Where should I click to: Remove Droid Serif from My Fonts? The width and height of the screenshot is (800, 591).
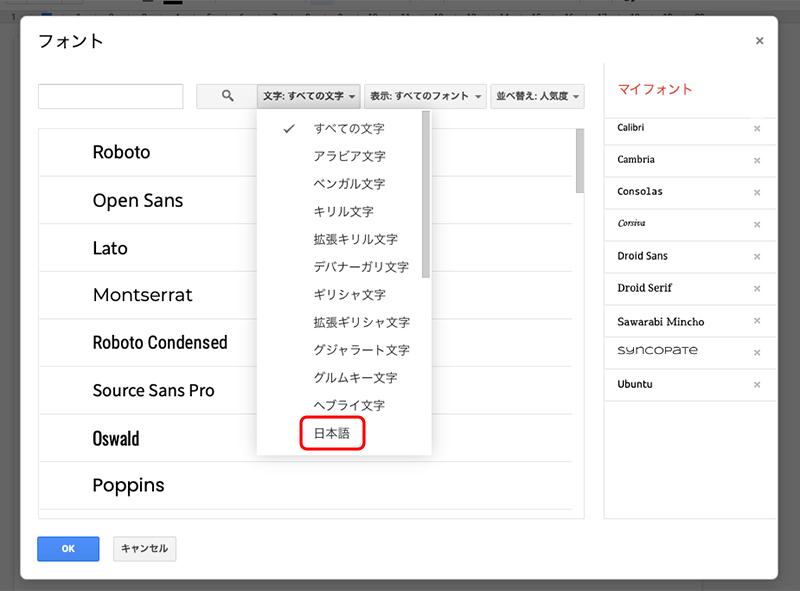[757, 289]
